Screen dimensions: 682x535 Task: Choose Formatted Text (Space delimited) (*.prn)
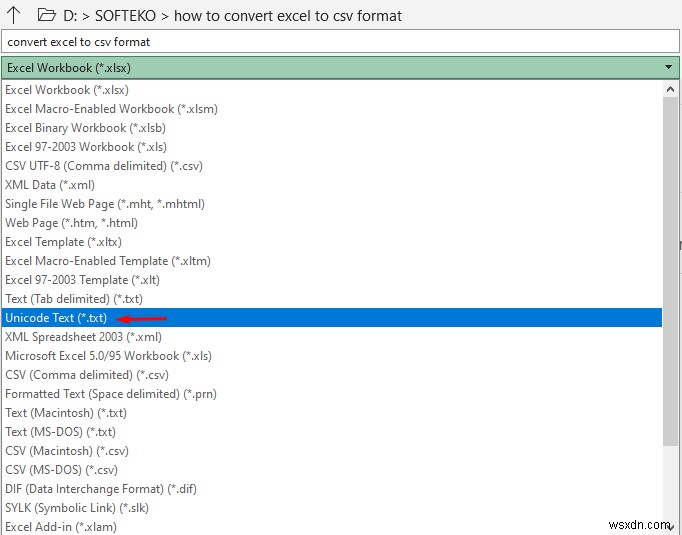click(331, 394)
